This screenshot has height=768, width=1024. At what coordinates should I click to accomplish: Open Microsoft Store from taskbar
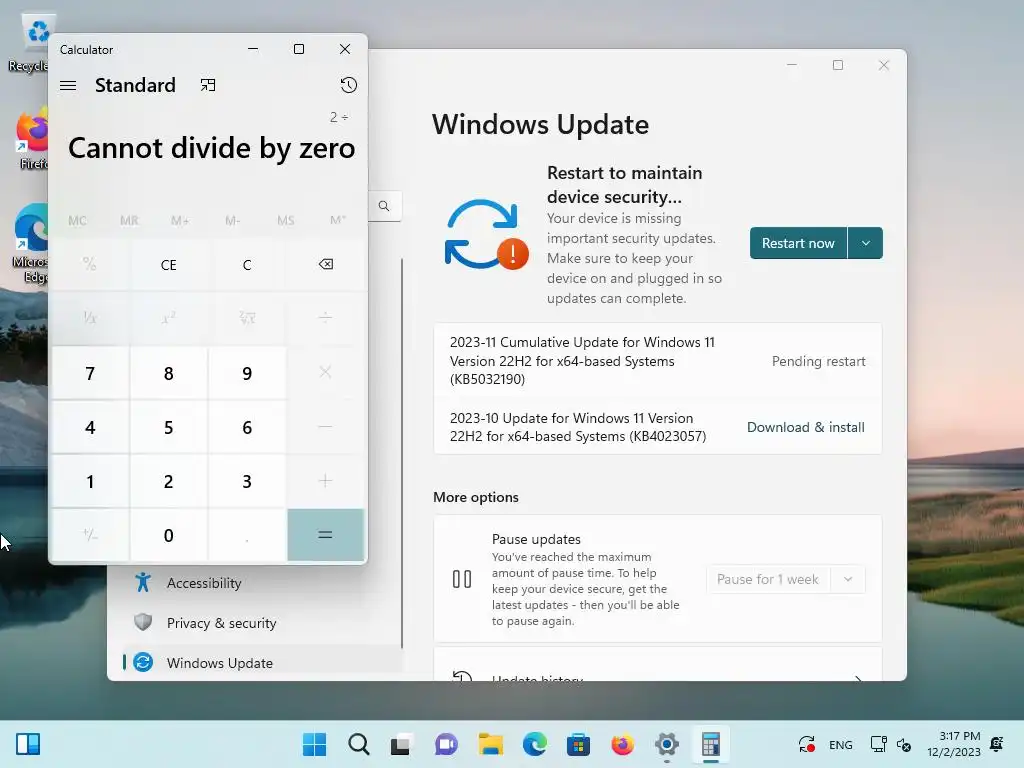579,744
